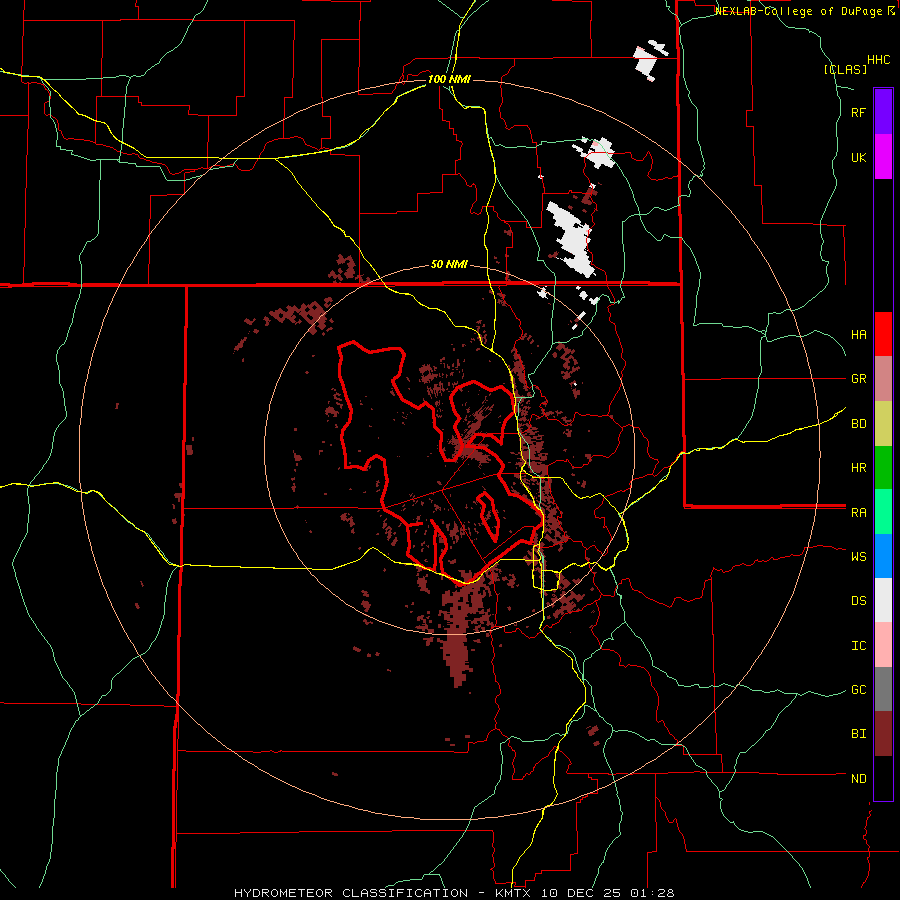Click the 100 NMI range ring label
This screenshot has height=900, width=900.
tap(449, 79)
